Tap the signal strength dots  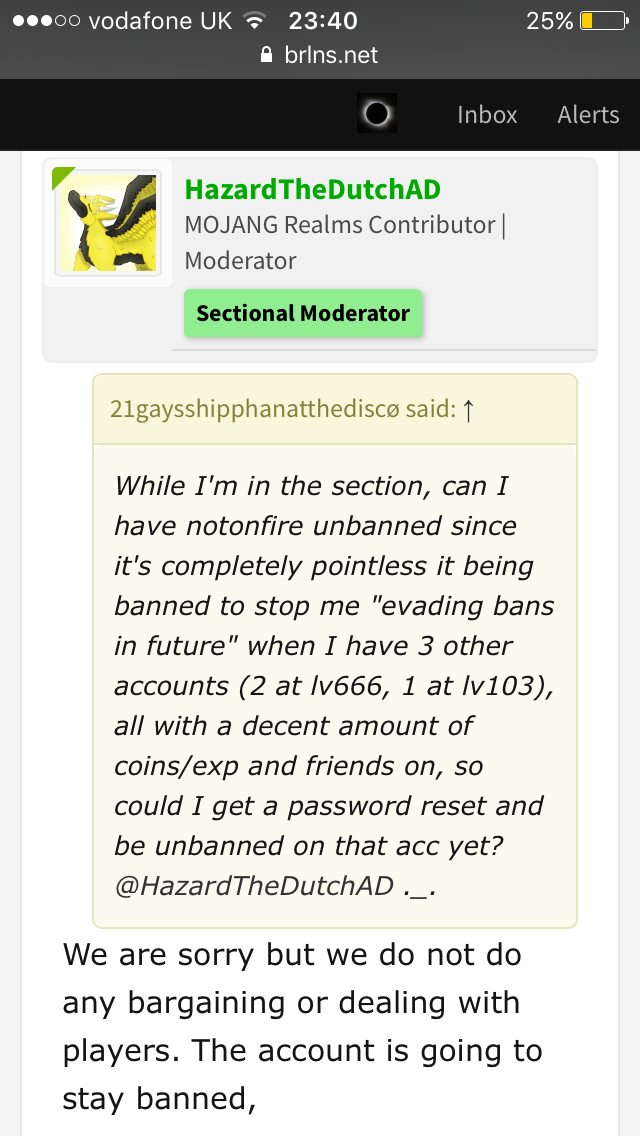point(46,21)
